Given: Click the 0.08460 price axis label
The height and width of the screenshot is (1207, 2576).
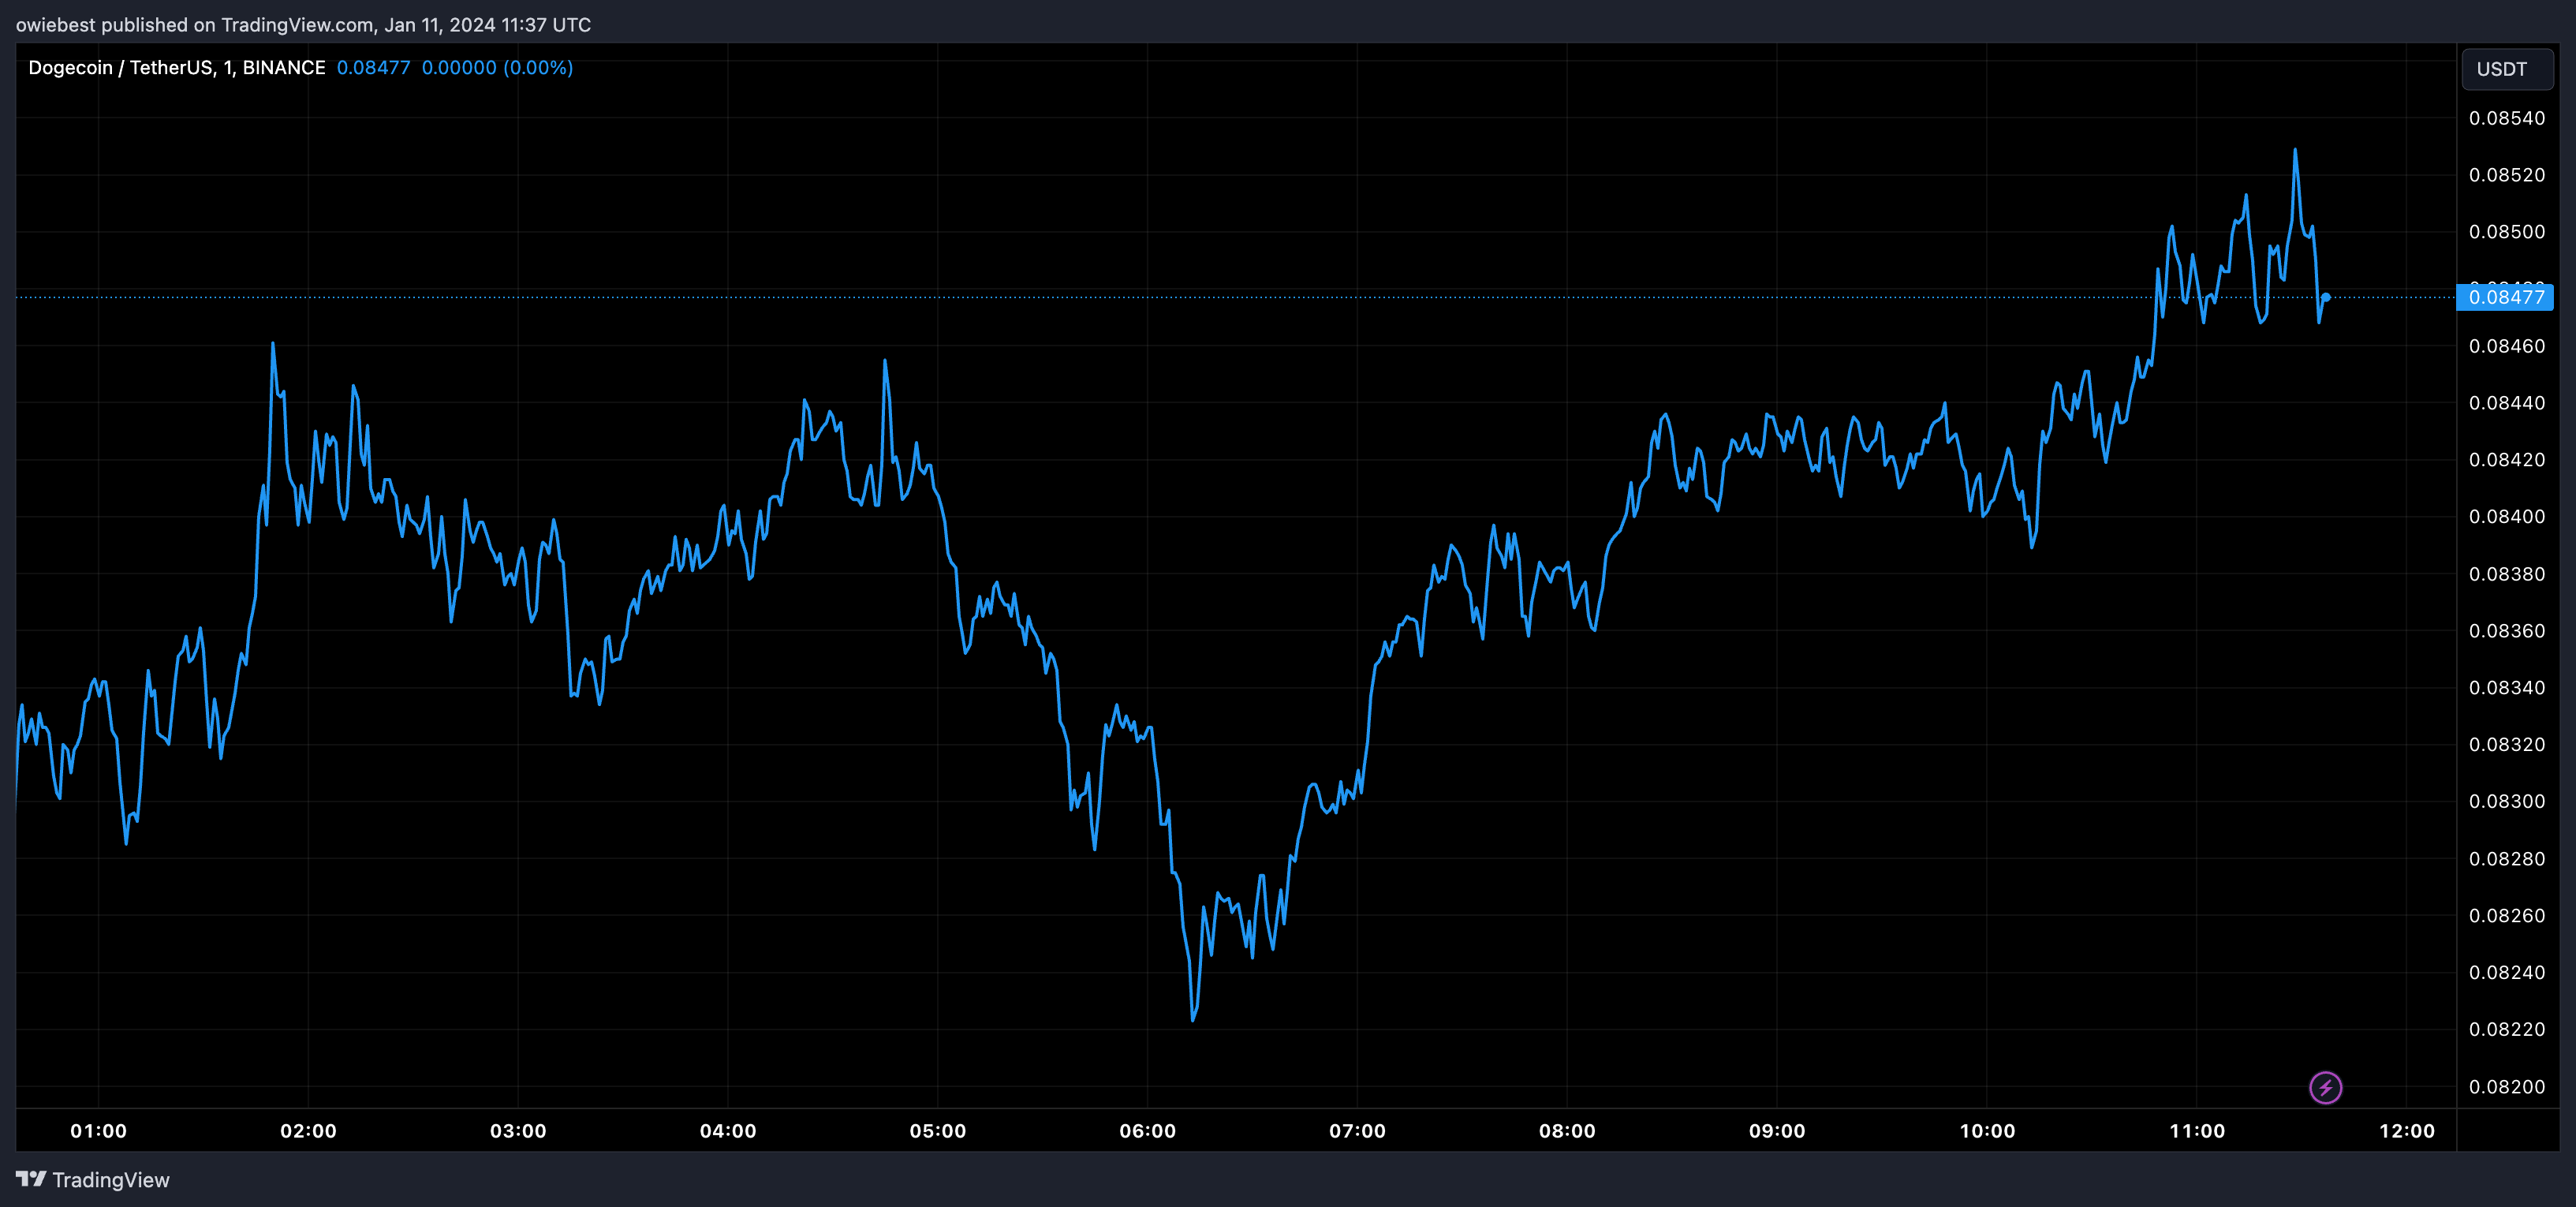Looking at the screenshot, I should pos(2507,346).
